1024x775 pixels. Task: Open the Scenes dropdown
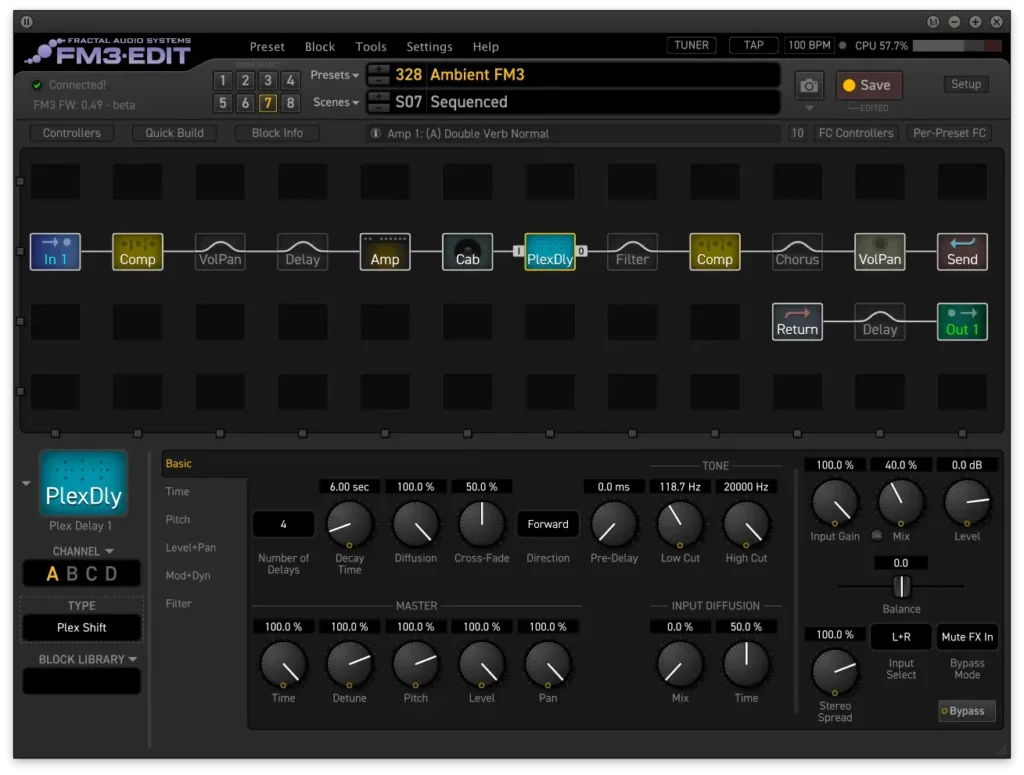tap(335, 102)
